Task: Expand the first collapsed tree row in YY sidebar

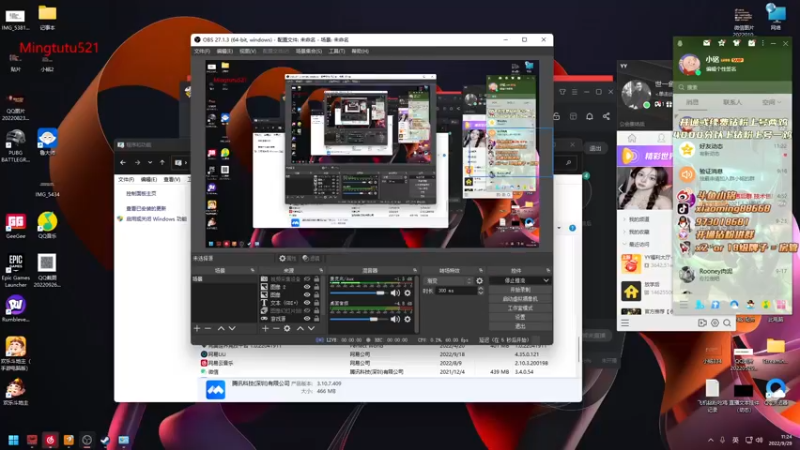Action: point(624,219)
